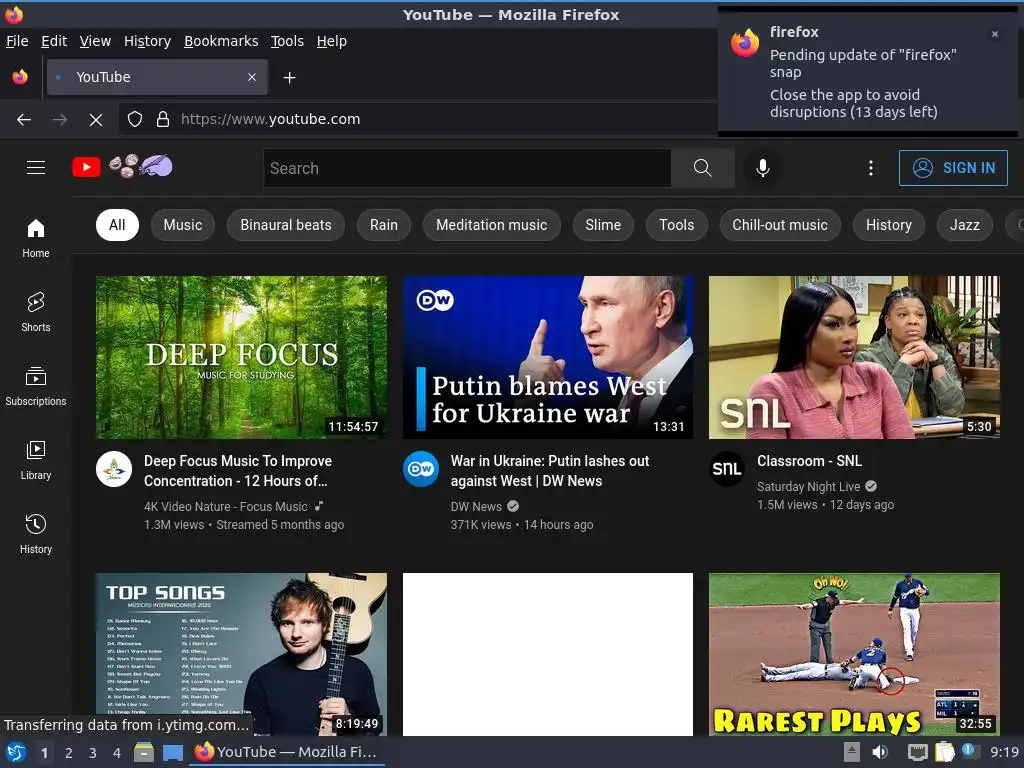
Task: Click the search magnifier button
Action: (703, 168)
